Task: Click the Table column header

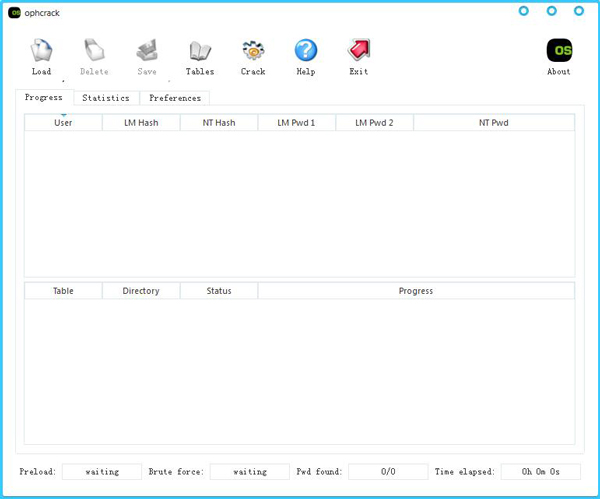Action: [x=63, y=291]
